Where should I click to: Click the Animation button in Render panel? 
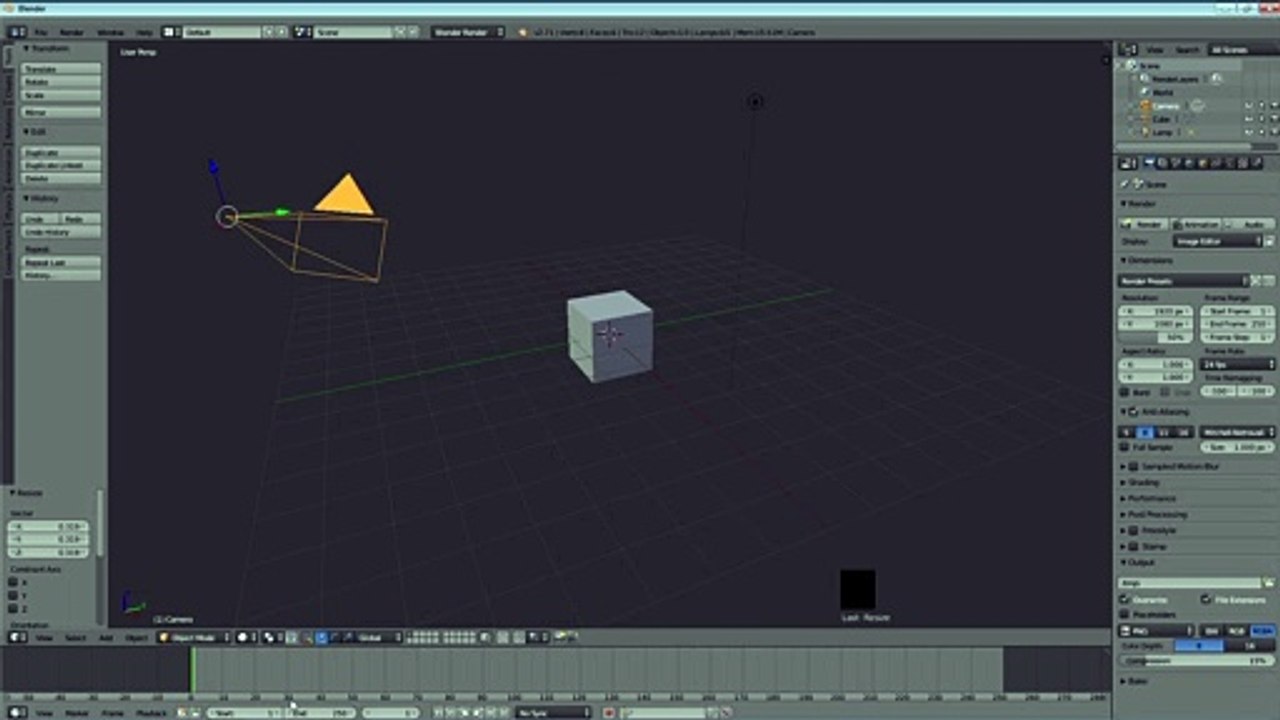tap(1196, 225)
